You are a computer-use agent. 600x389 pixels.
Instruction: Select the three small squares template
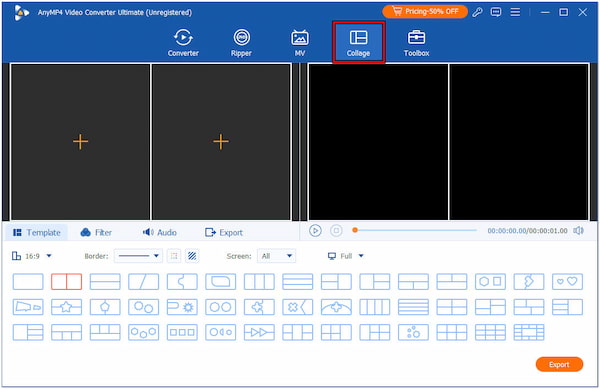tap(182, 332)
